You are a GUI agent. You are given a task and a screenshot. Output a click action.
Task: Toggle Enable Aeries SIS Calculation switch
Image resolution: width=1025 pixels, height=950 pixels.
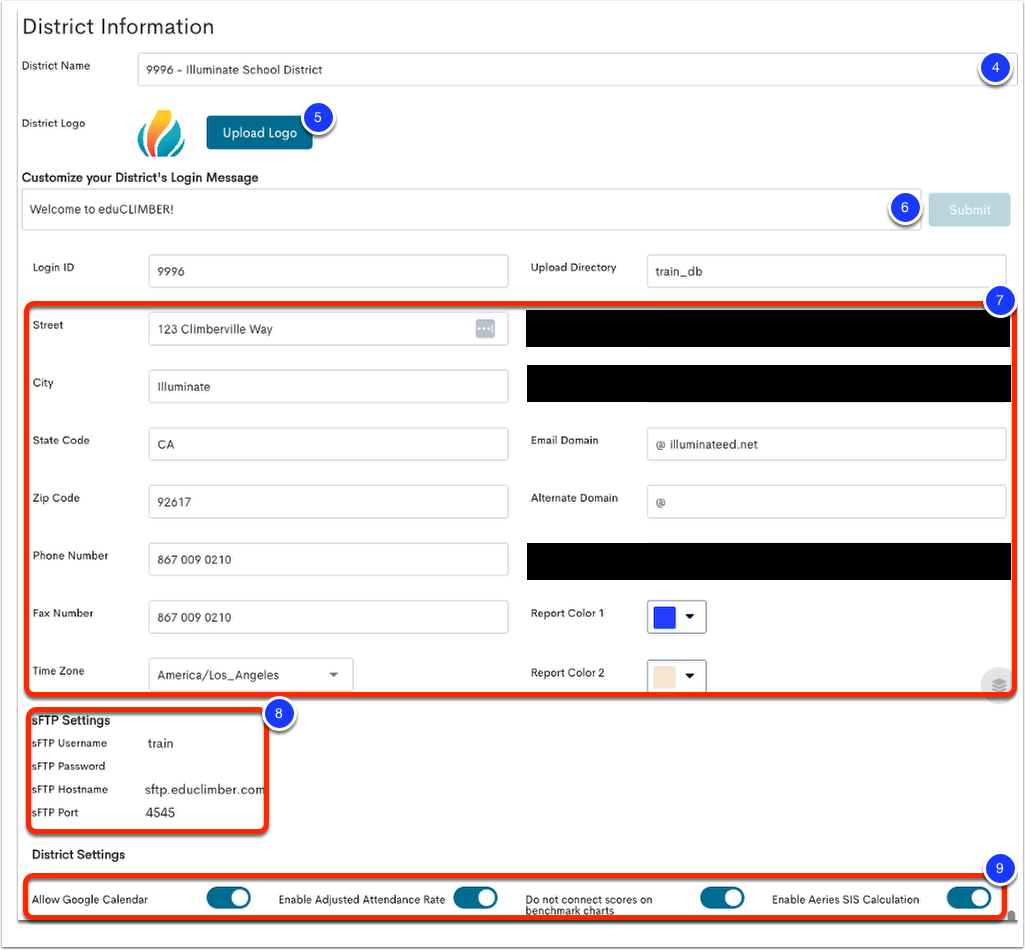click(x=969, y=898)
